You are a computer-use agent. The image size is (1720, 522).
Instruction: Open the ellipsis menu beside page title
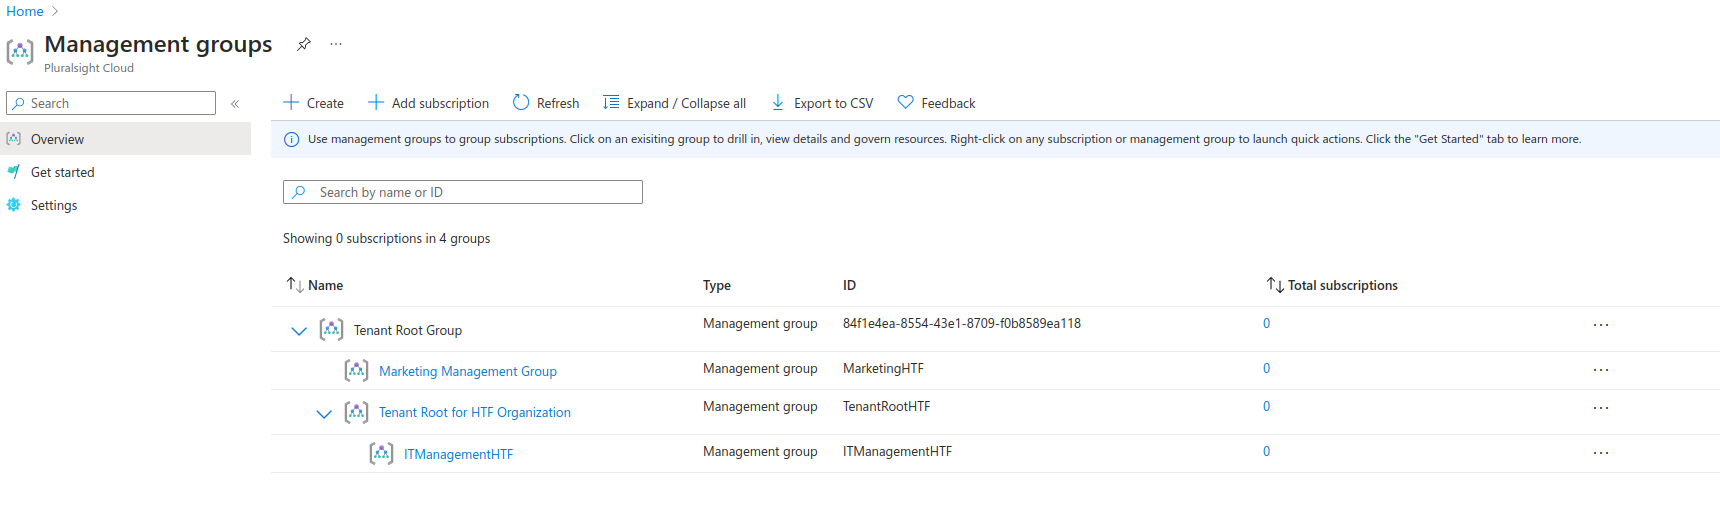click(336, 44)
